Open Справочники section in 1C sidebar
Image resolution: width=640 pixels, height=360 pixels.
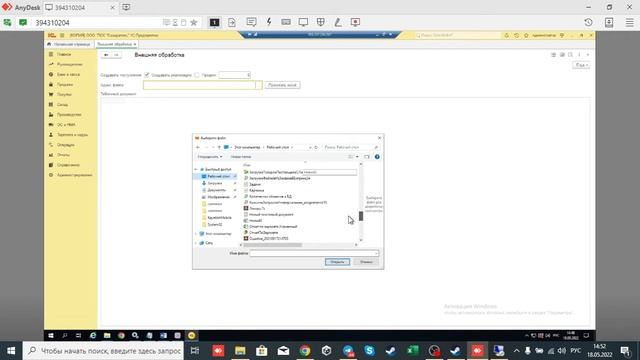69,165
